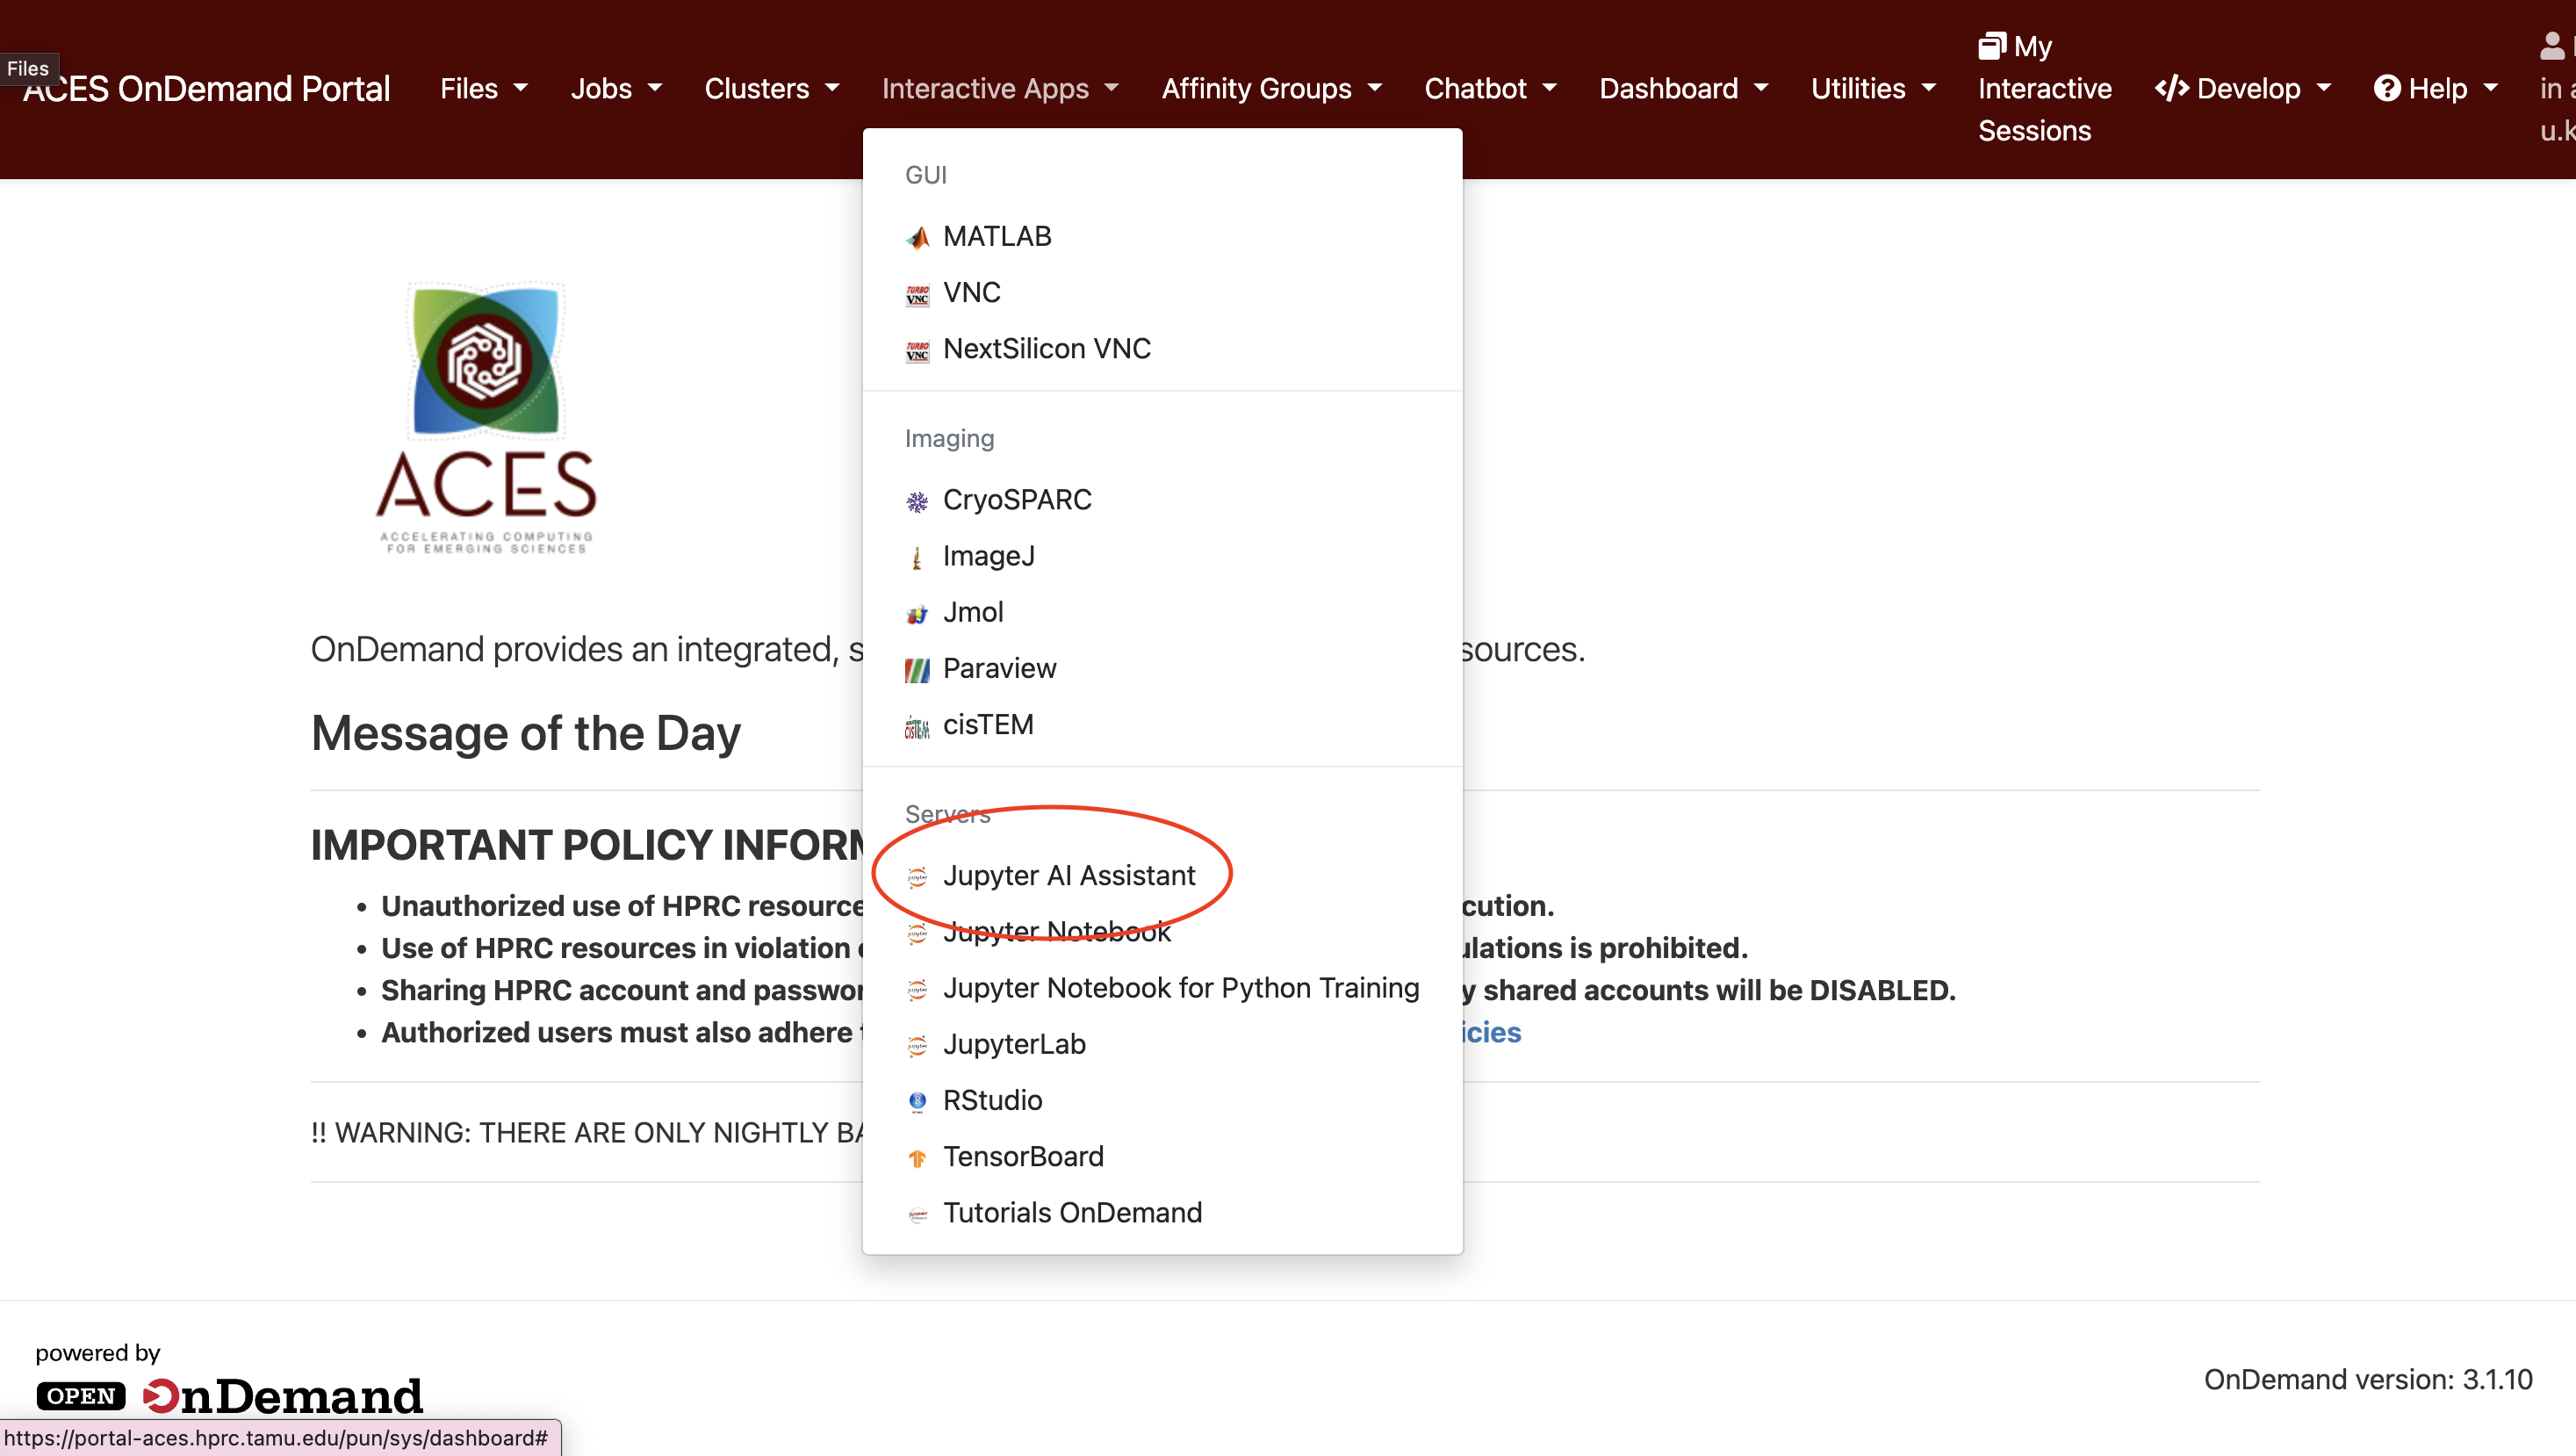Click the Jupyter AI Assistant icon
Screen dimensions: 2576x1456
click(917, 877)
